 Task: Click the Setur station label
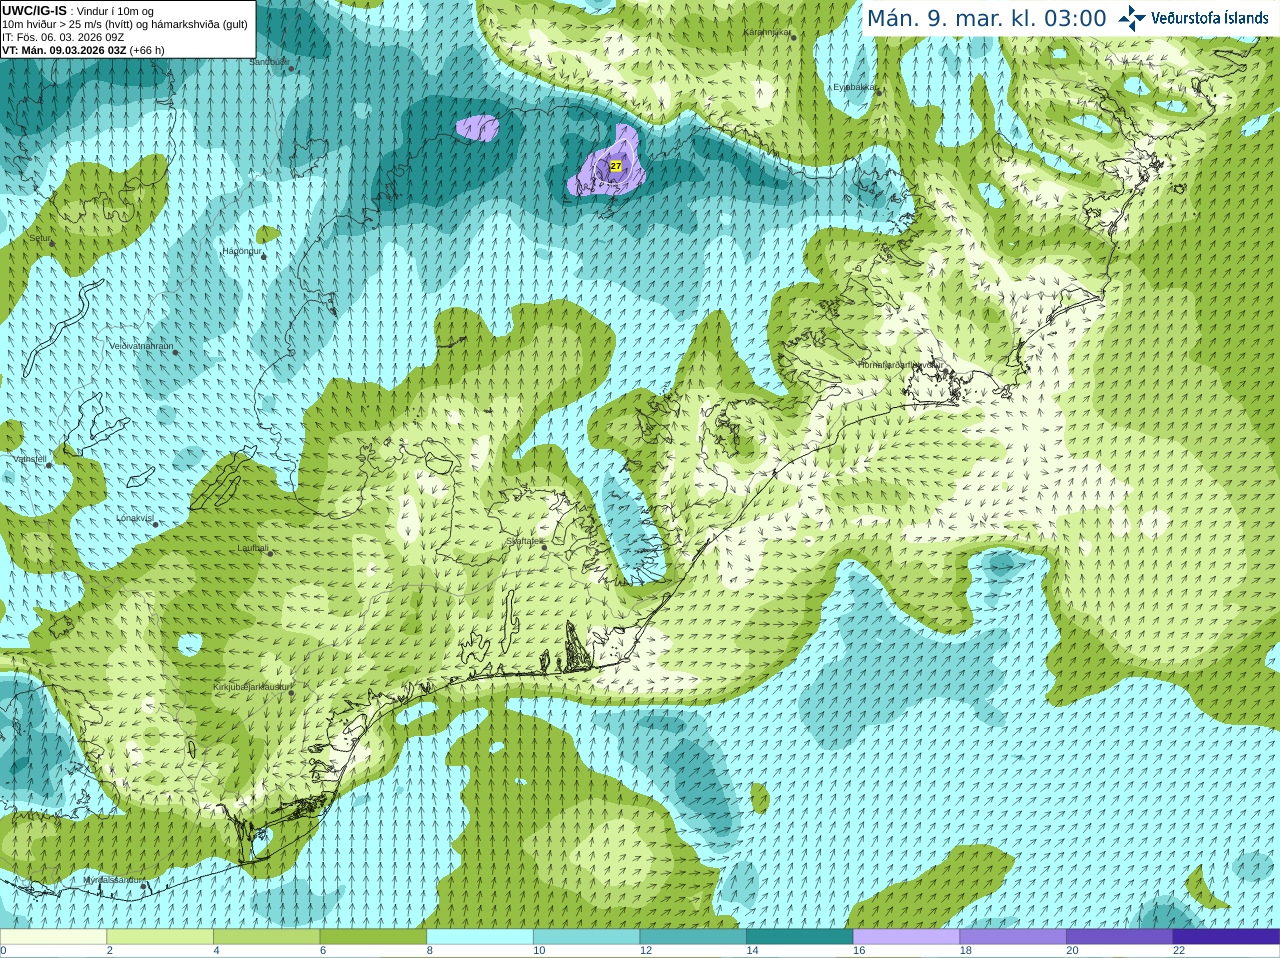tap(40, 238)
